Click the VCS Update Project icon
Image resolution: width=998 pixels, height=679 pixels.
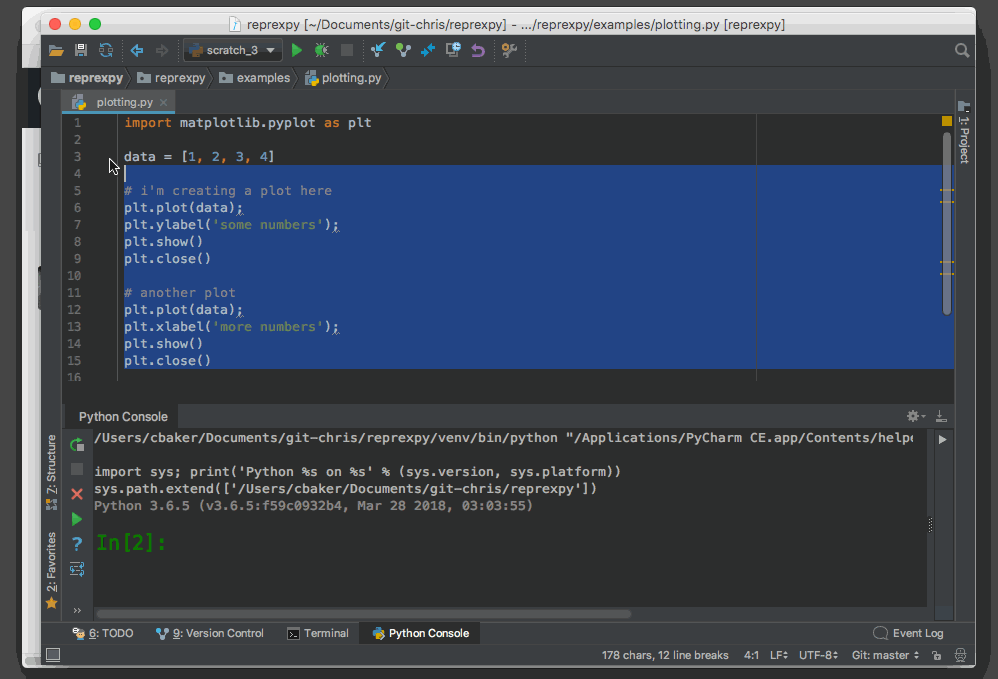378,50
